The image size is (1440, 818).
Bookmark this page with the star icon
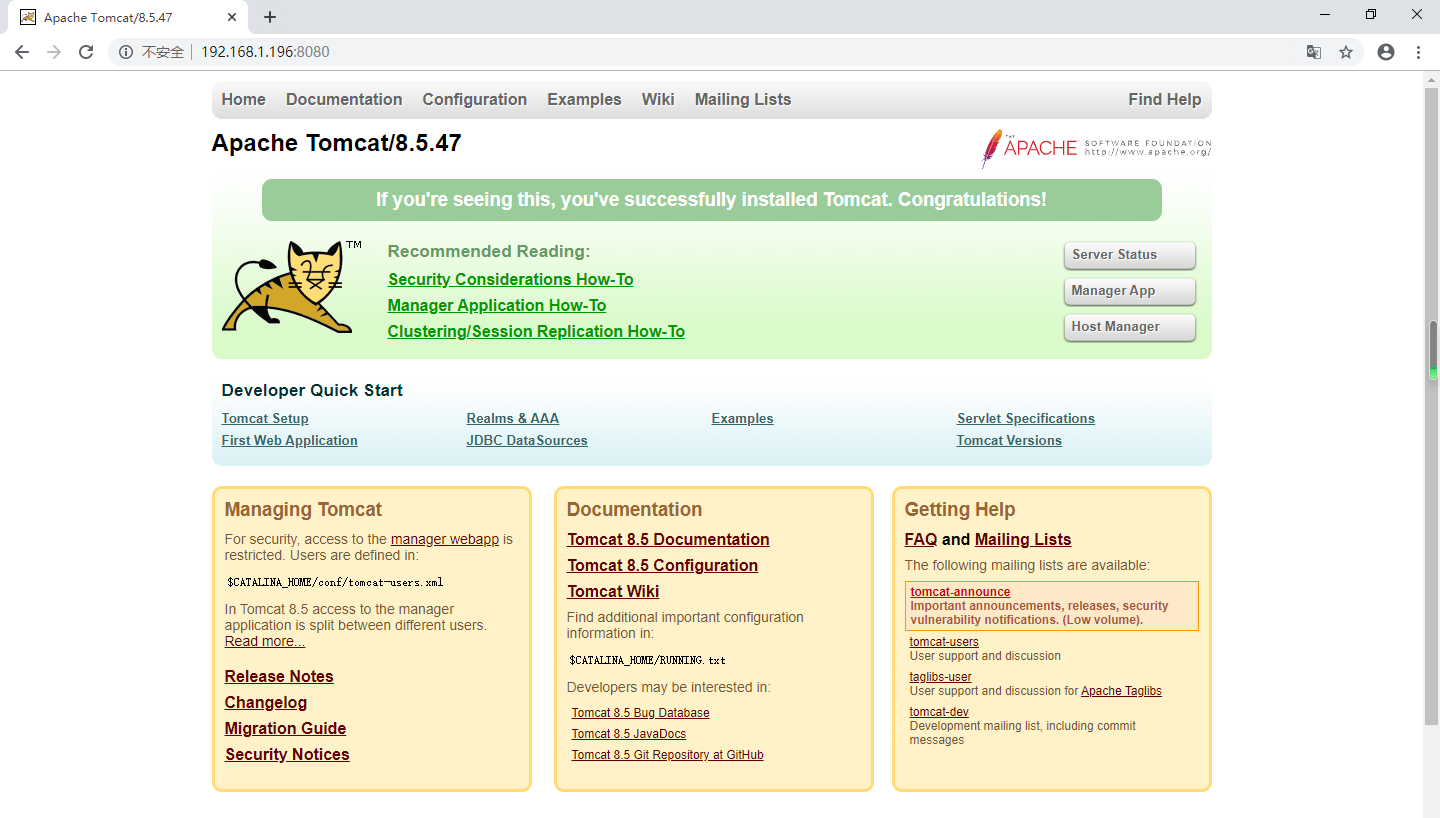click(x=1346, y=52)
